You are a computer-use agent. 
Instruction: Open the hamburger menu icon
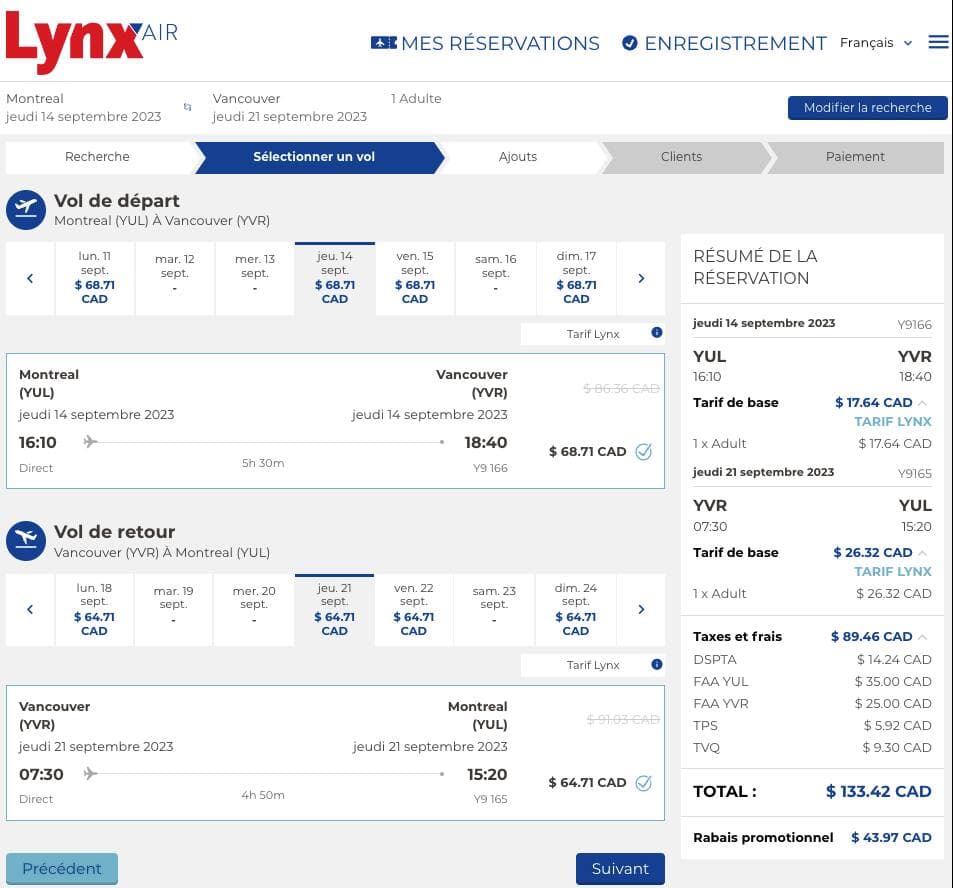coord(938,42)
